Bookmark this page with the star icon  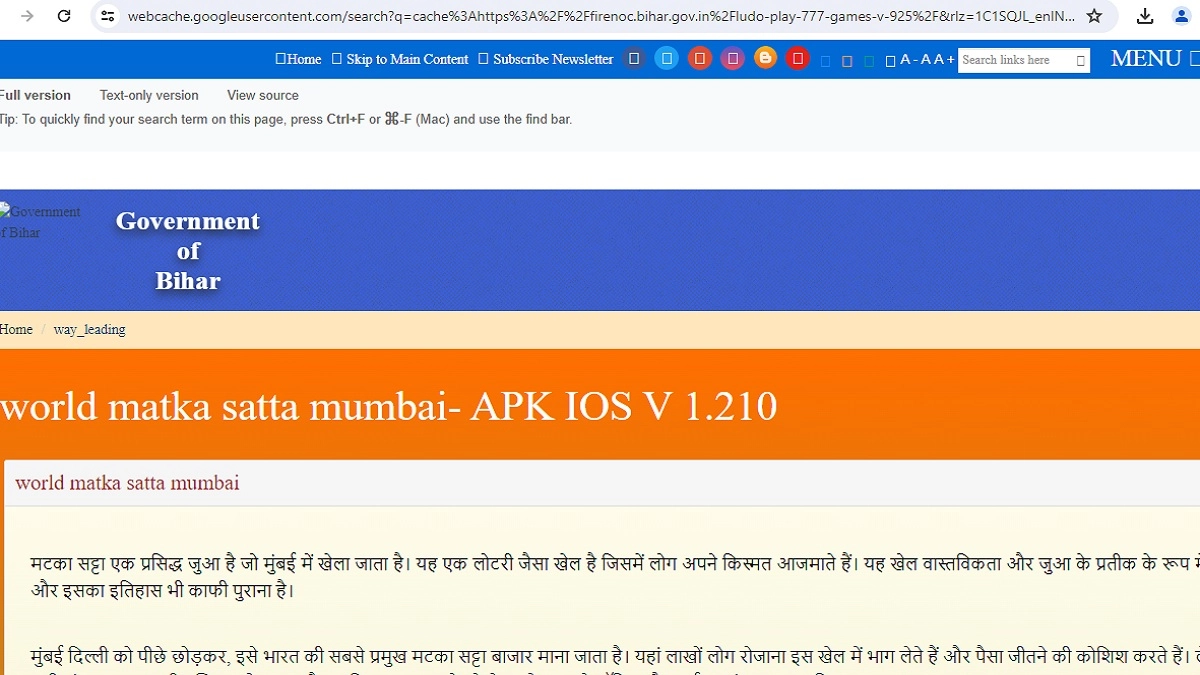tap(1094, 16)
